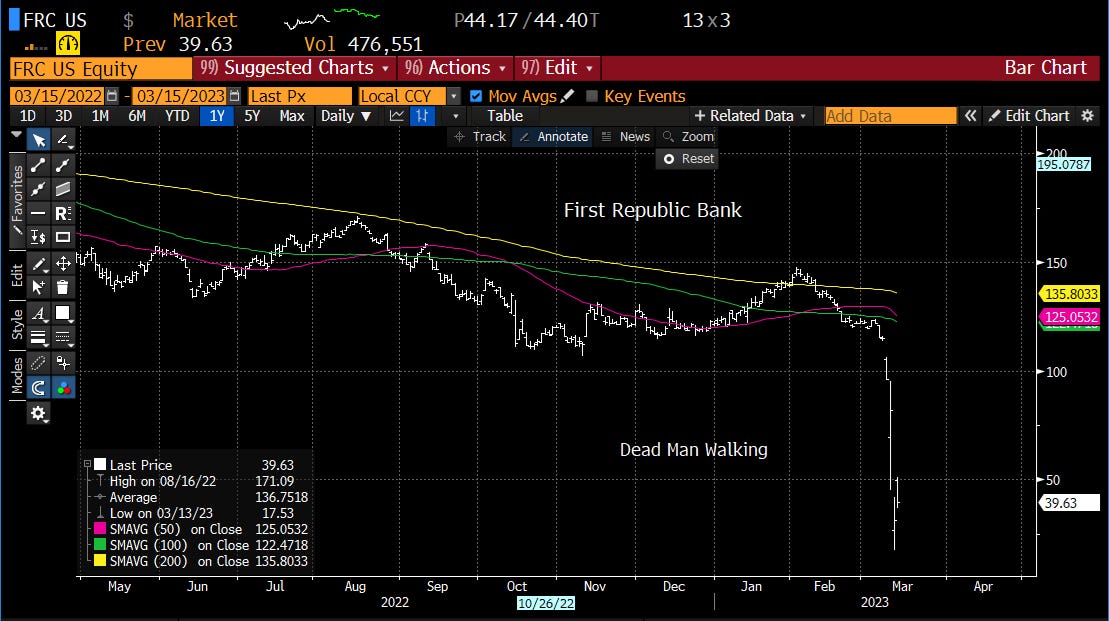Select the 1M range tab
This screenshot has height=621, width=1109.
100,116
